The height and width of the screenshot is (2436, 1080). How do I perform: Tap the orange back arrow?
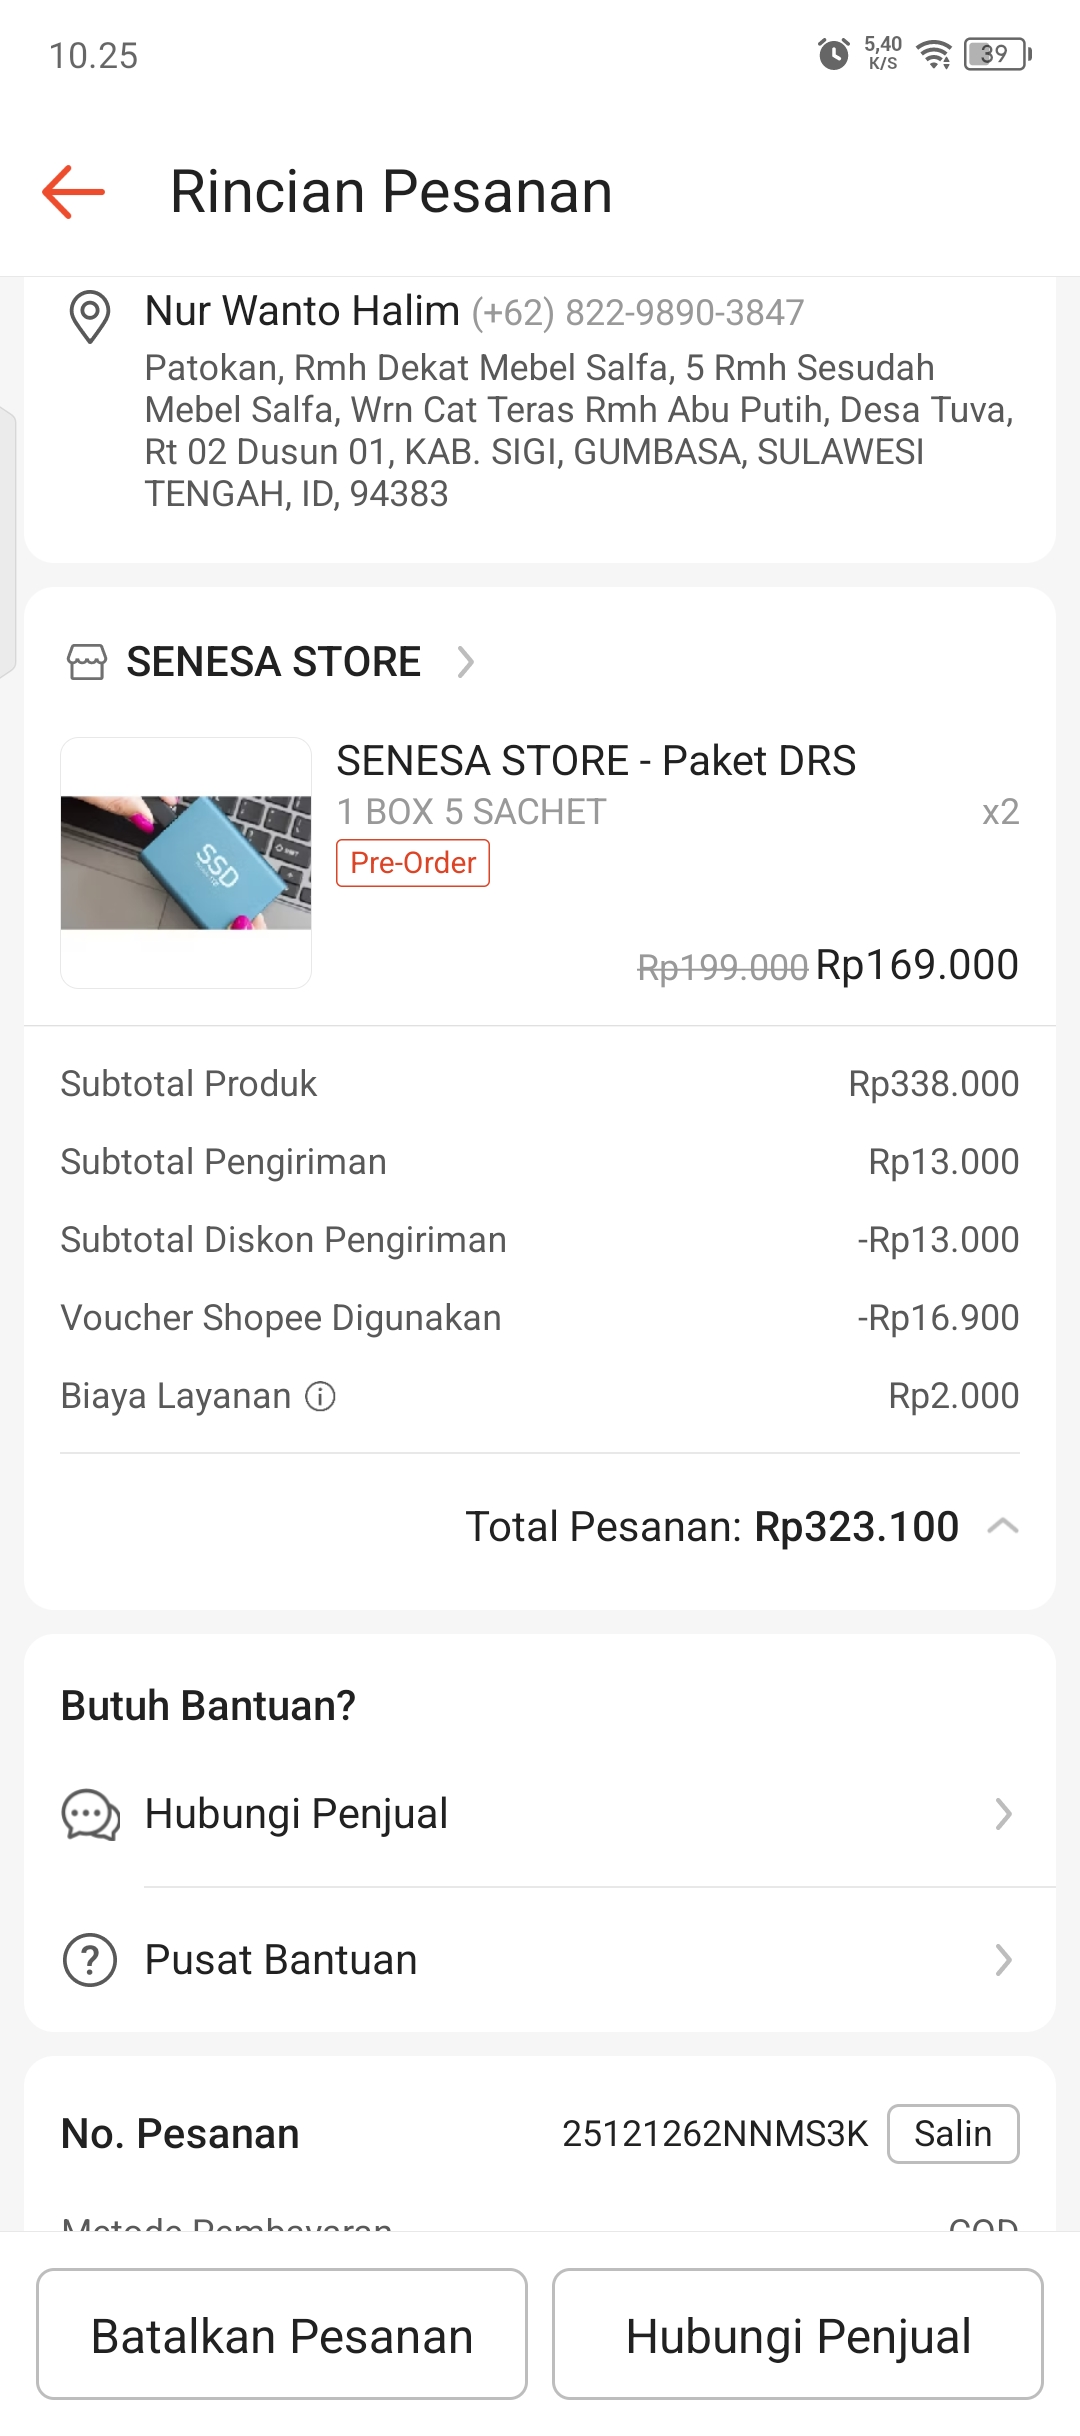pyautogui.click(x=73, y=191)
